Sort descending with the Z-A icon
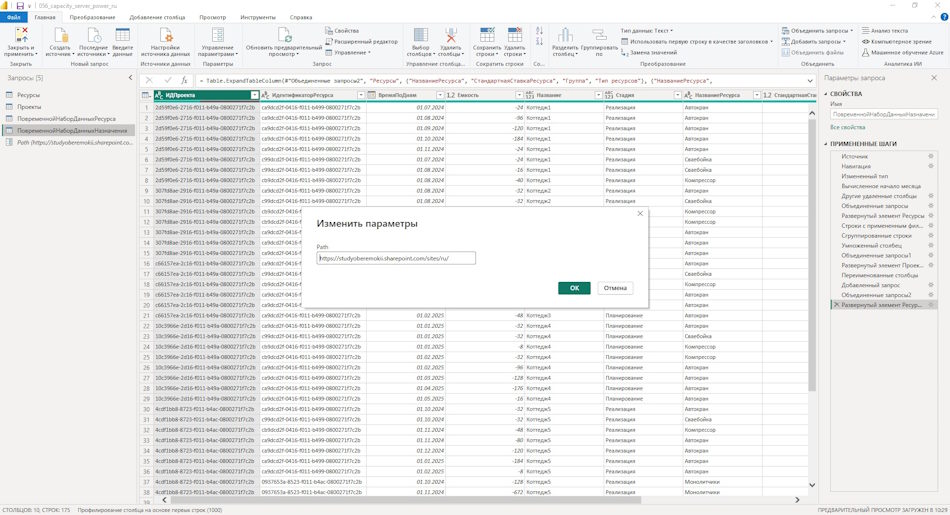The image size is (950, 515). (539, 41)
